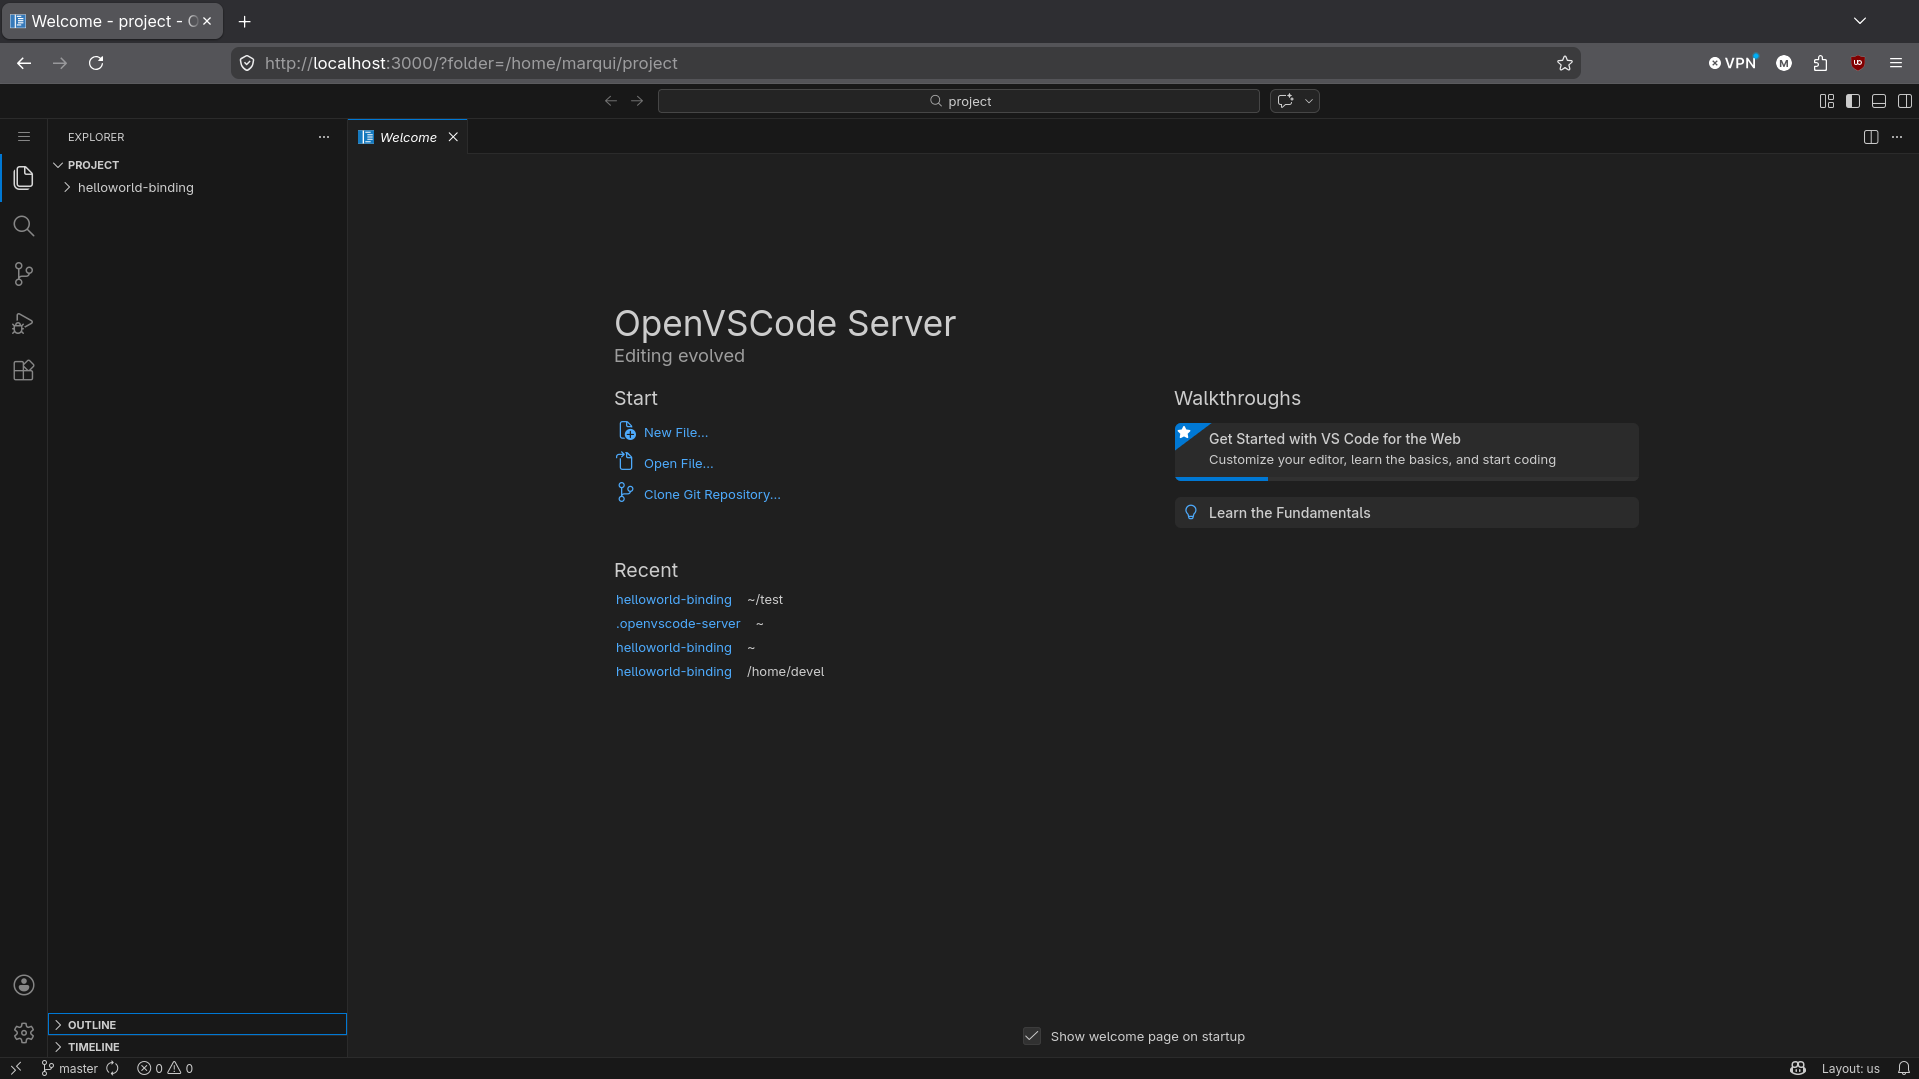Open a new browser tab
The image size is (1919, 1079).
click(x=245, y=21)
